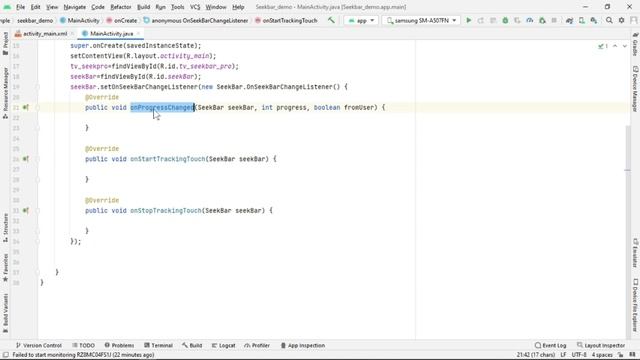Open the Favorites side panel
Screen dimensions: 640x360
tap(5, 268)
